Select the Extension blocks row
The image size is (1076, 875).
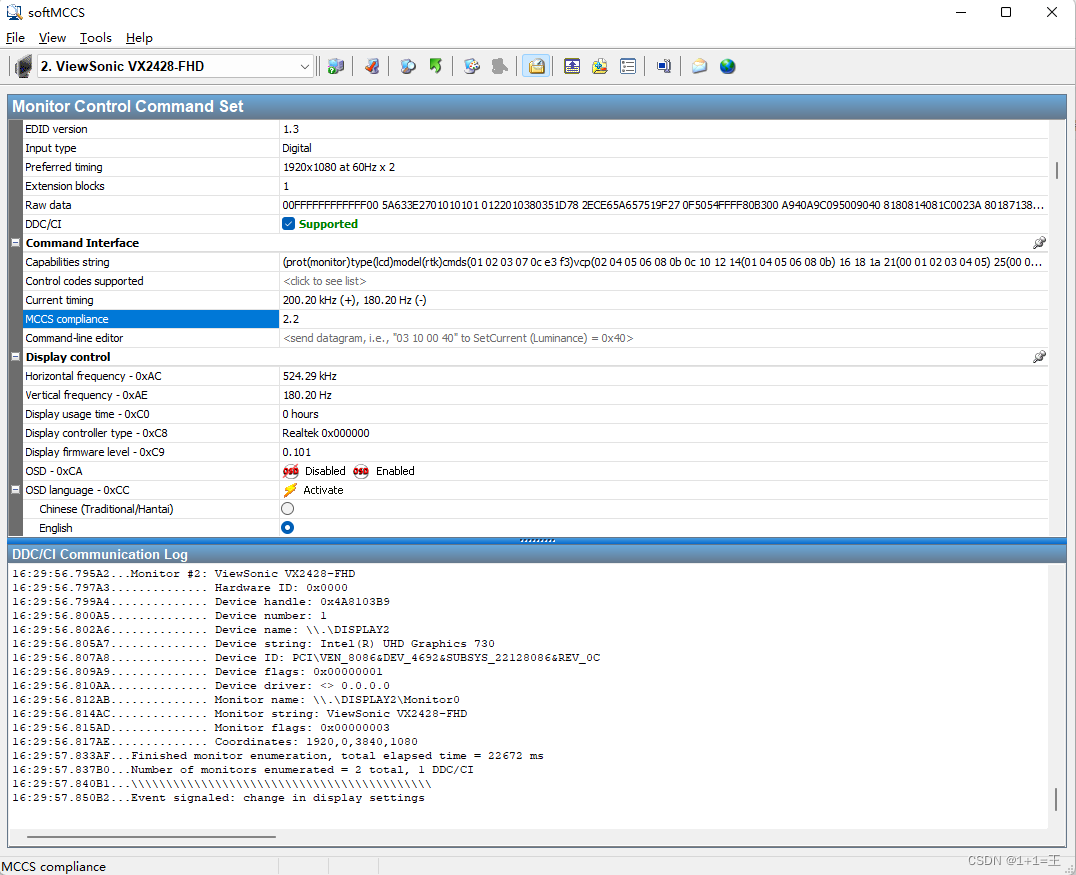pos(535,186)
